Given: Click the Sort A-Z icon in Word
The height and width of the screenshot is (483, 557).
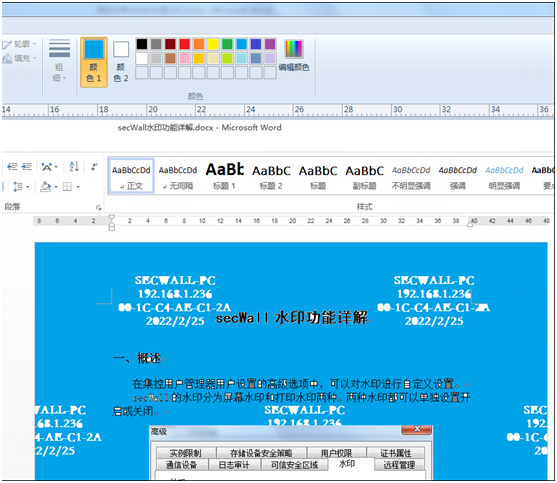Looking at the screenshot, I should click(74, 166).
